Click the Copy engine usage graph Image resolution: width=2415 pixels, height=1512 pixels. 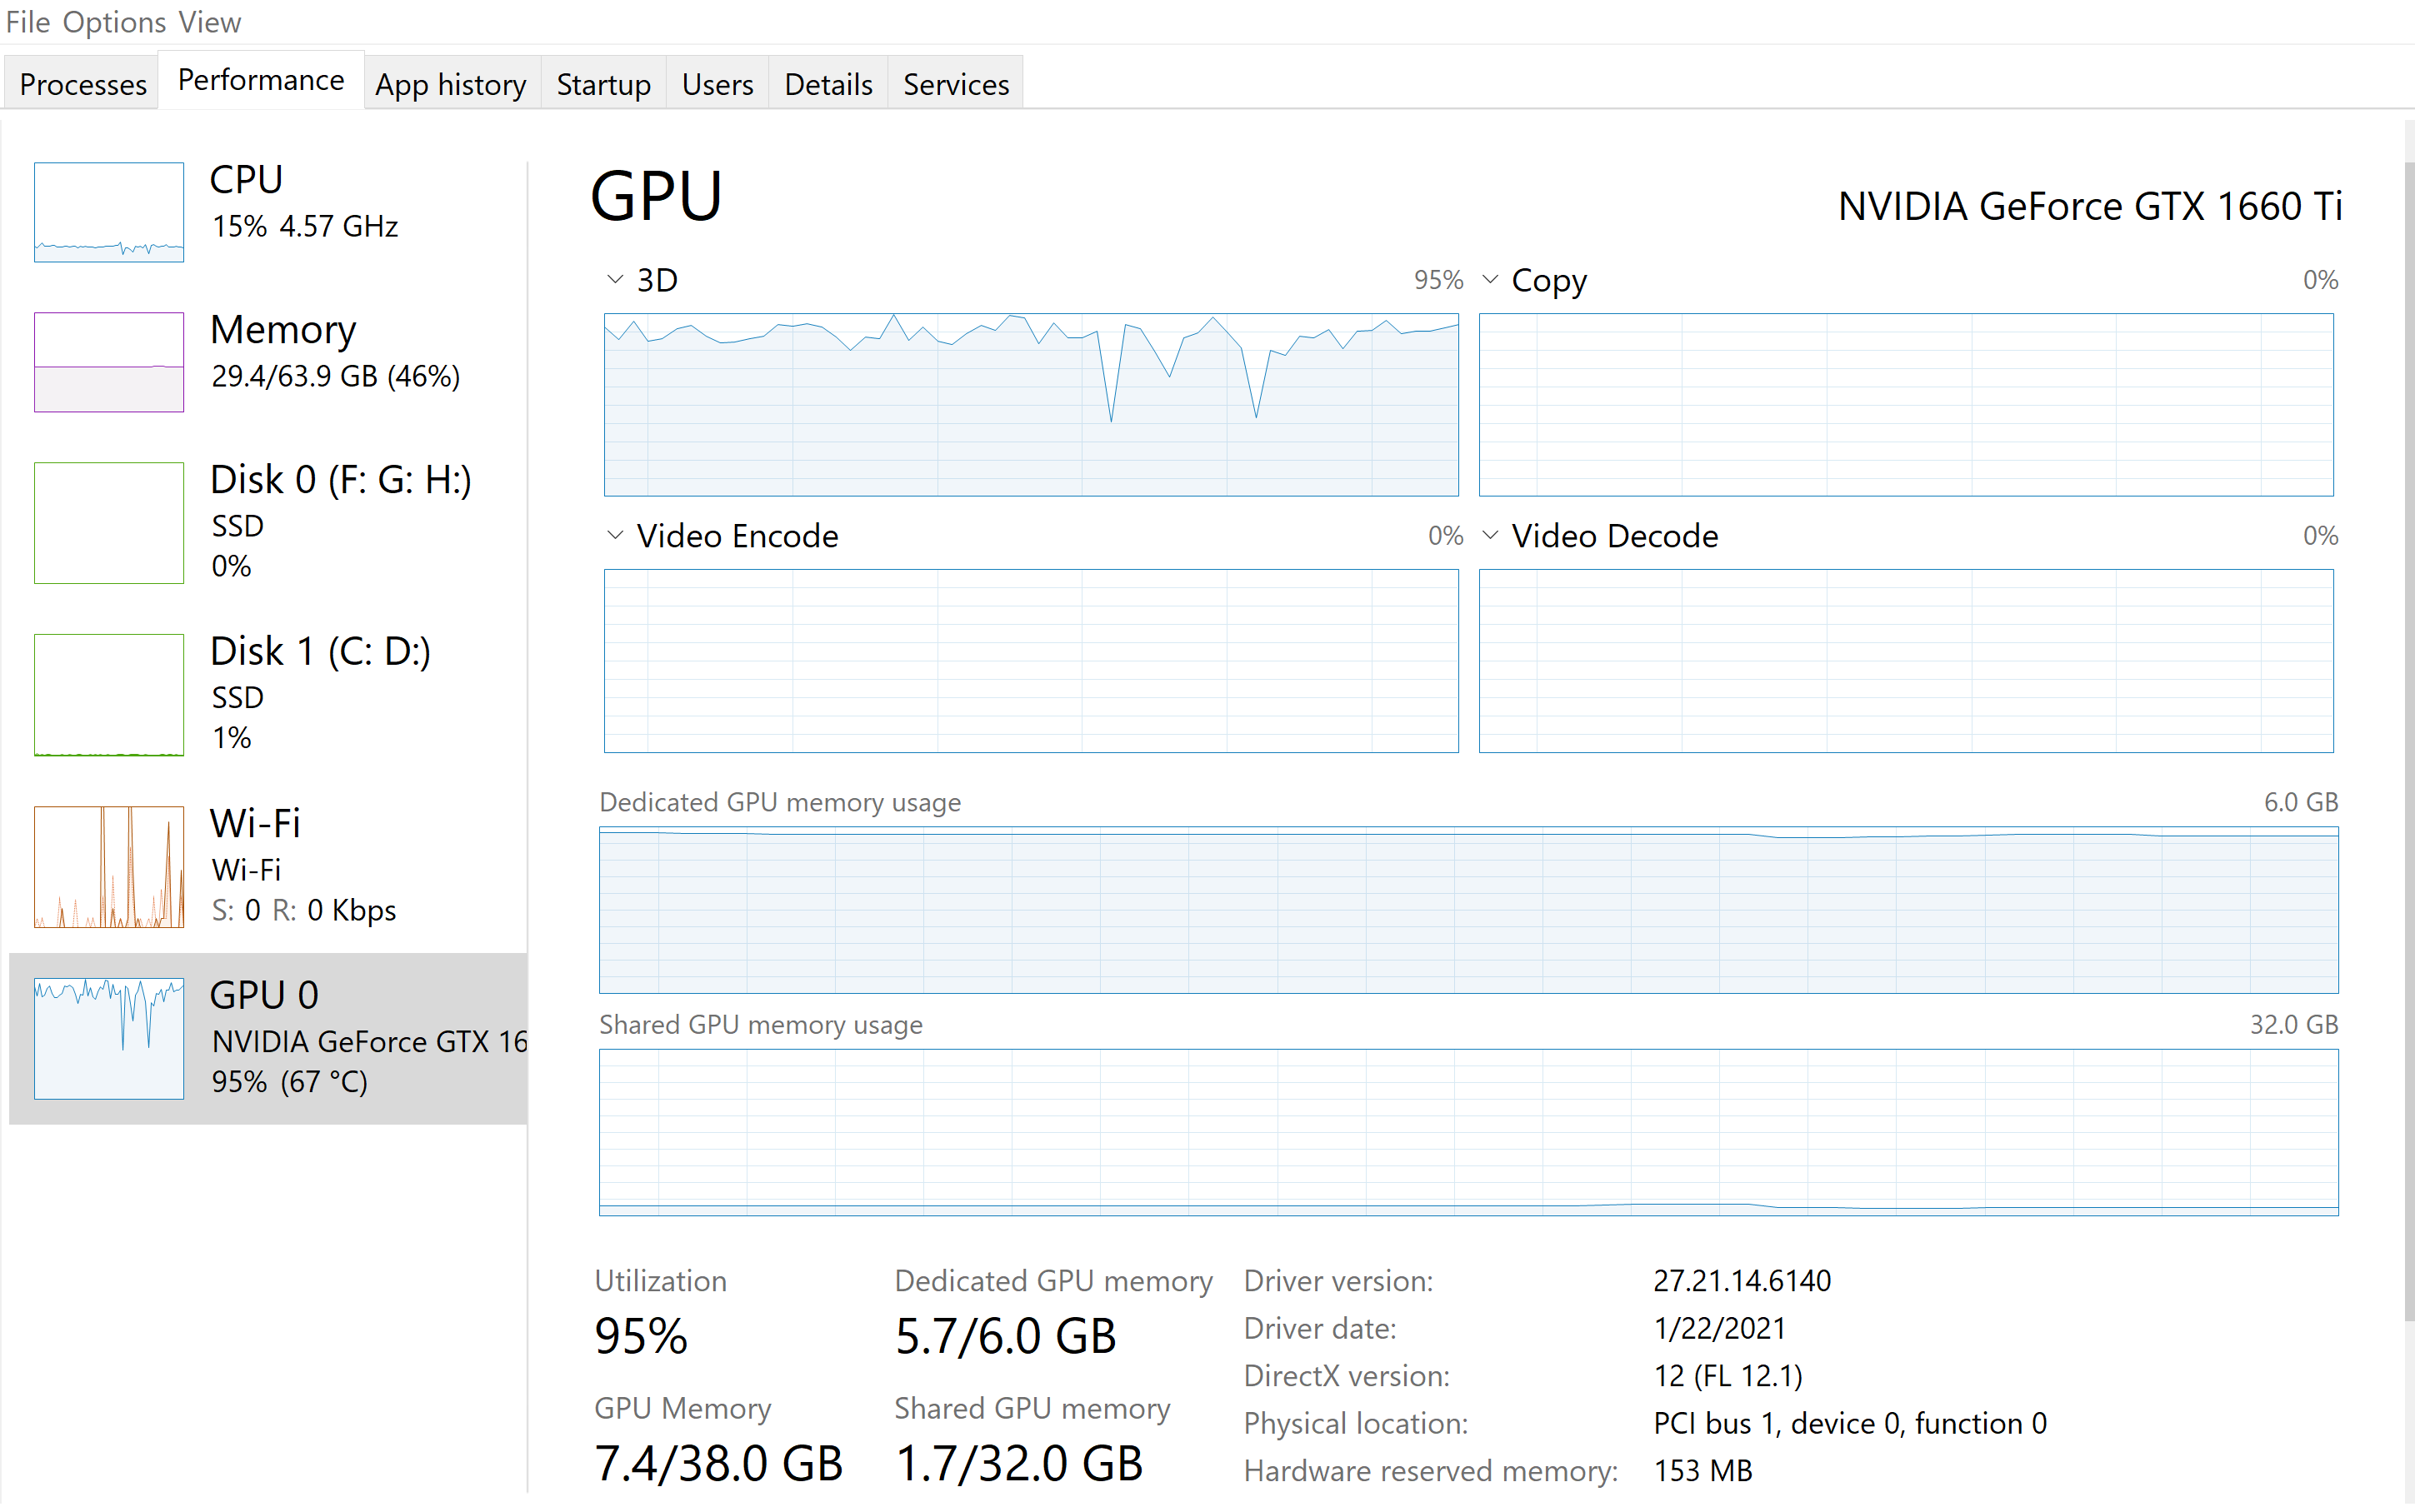1906,405
